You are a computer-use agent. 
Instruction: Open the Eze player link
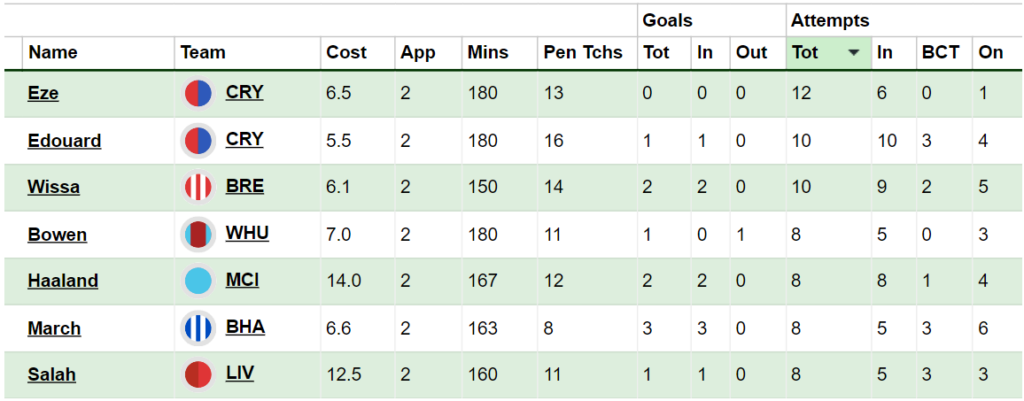[43, 93]
